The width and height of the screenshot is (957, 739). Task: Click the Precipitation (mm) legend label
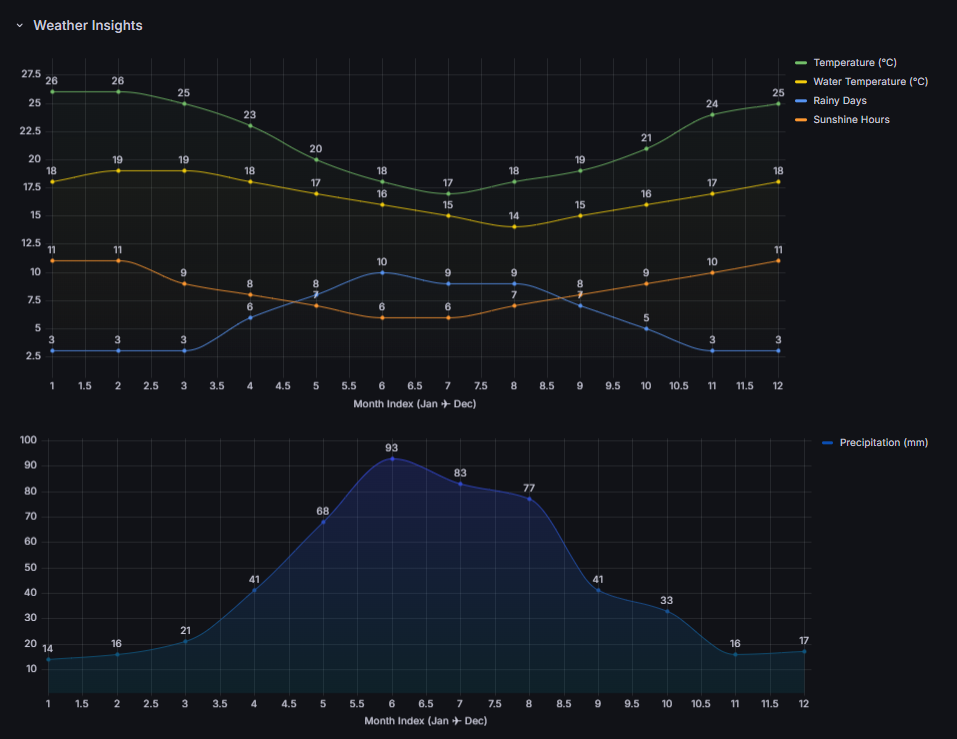coord(883,442)
